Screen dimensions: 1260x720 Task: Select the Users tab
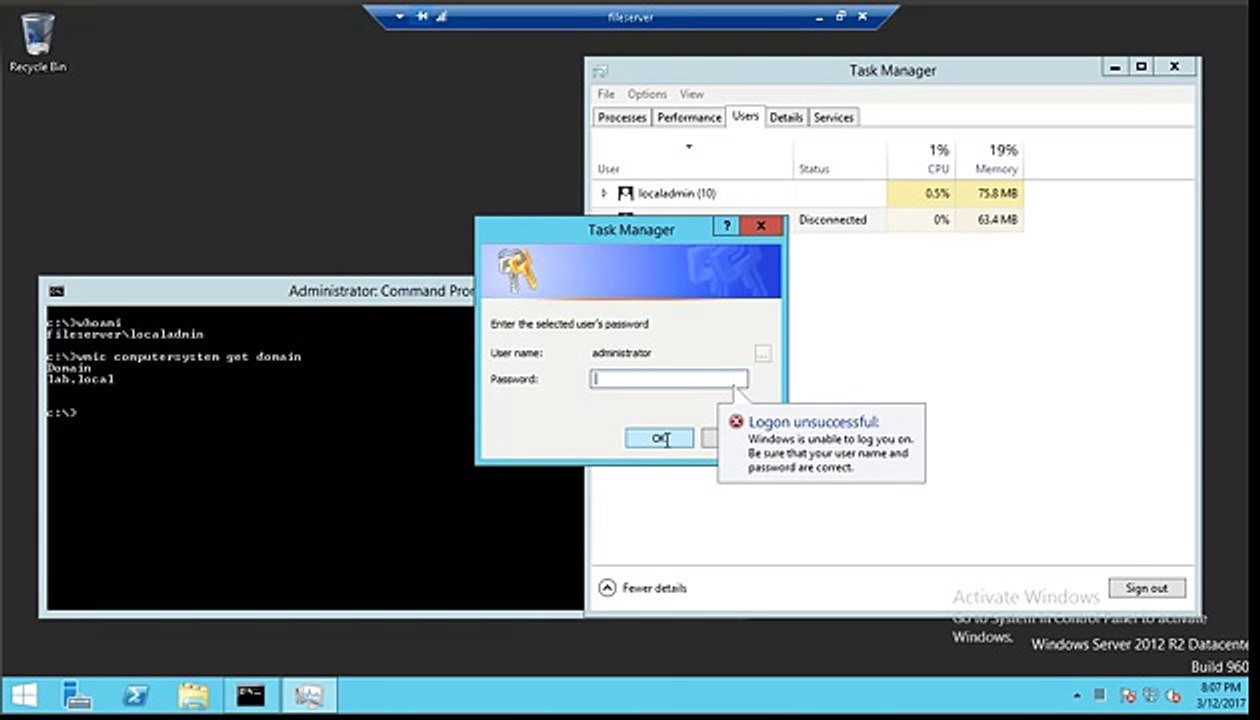tap(745, 116)
